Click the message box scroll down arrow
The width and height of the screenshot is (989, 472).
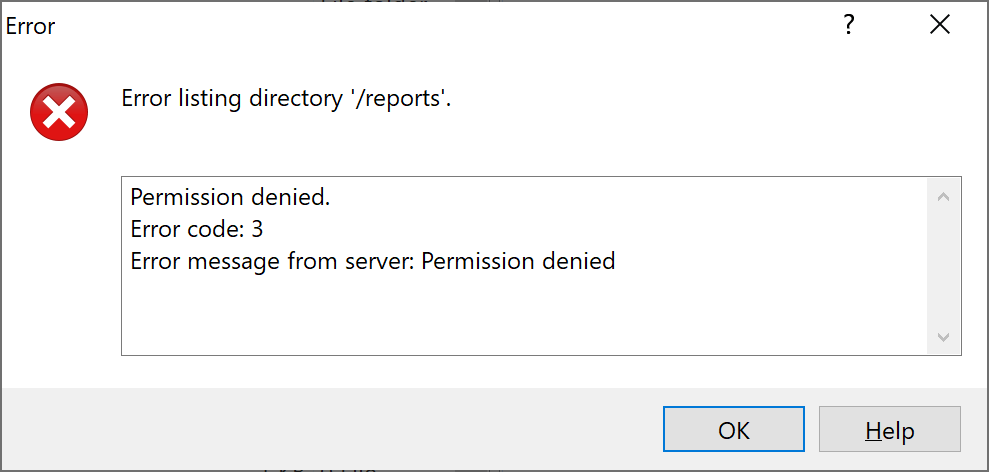943,337
